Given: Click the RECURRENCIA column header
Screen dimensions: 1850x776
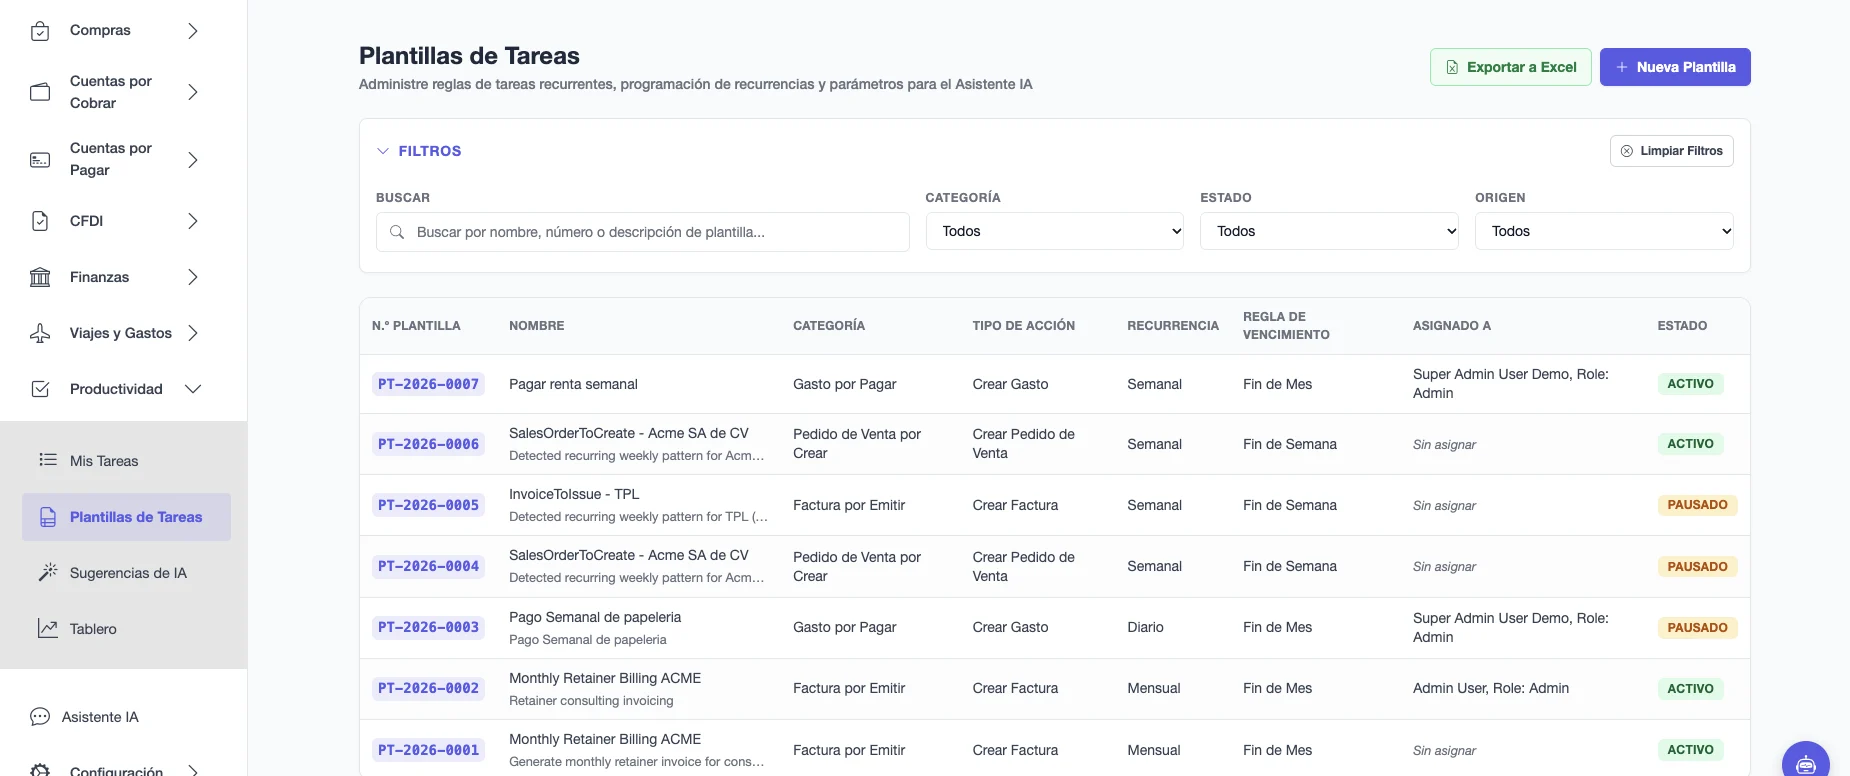Looking at the screenshot, I should (1173, 326).
